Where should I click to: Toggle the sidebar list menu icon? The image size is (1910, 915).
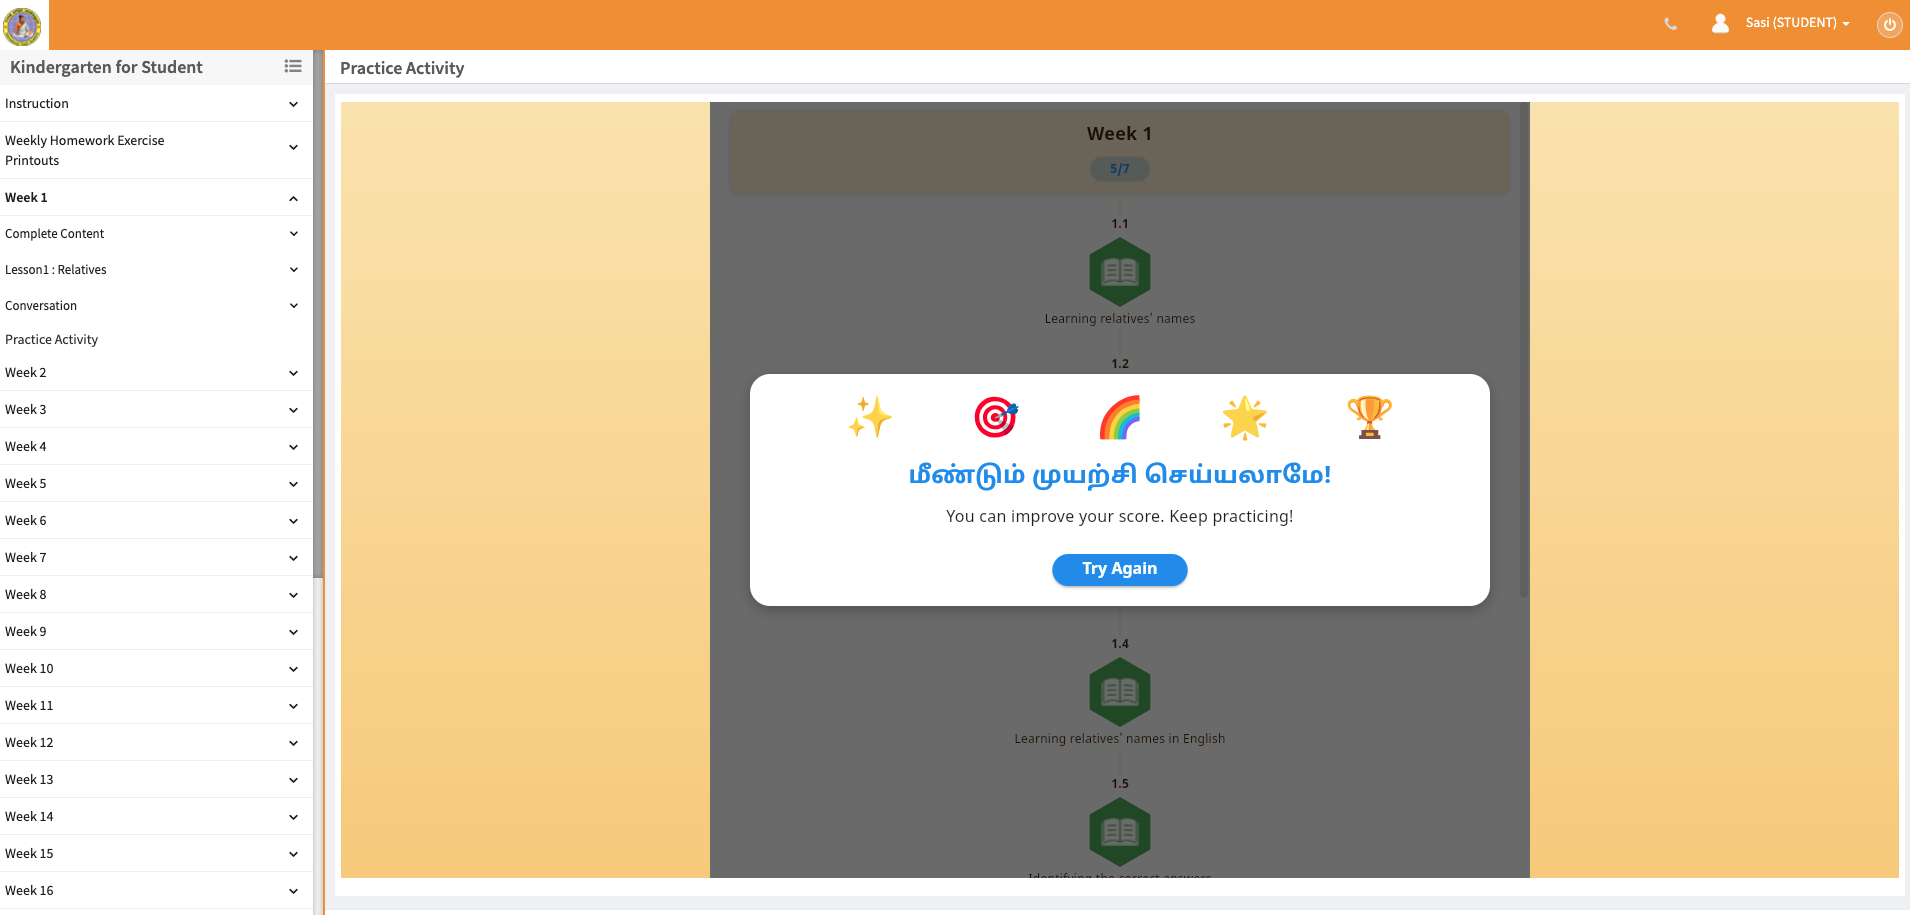point(293,66)
